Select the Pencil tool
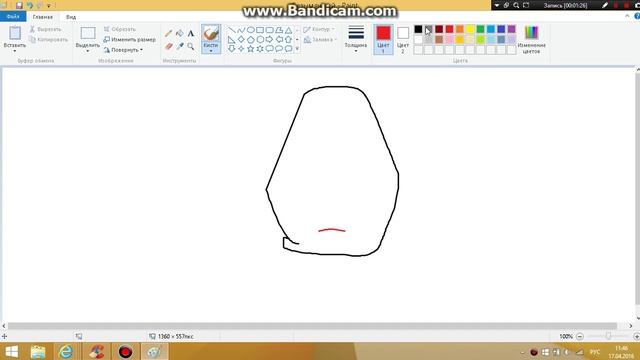 click(168, 33)
